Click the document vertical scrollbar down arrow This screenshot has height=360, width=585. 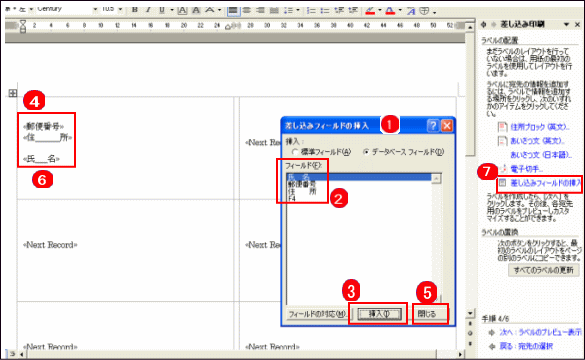[470, 313]
